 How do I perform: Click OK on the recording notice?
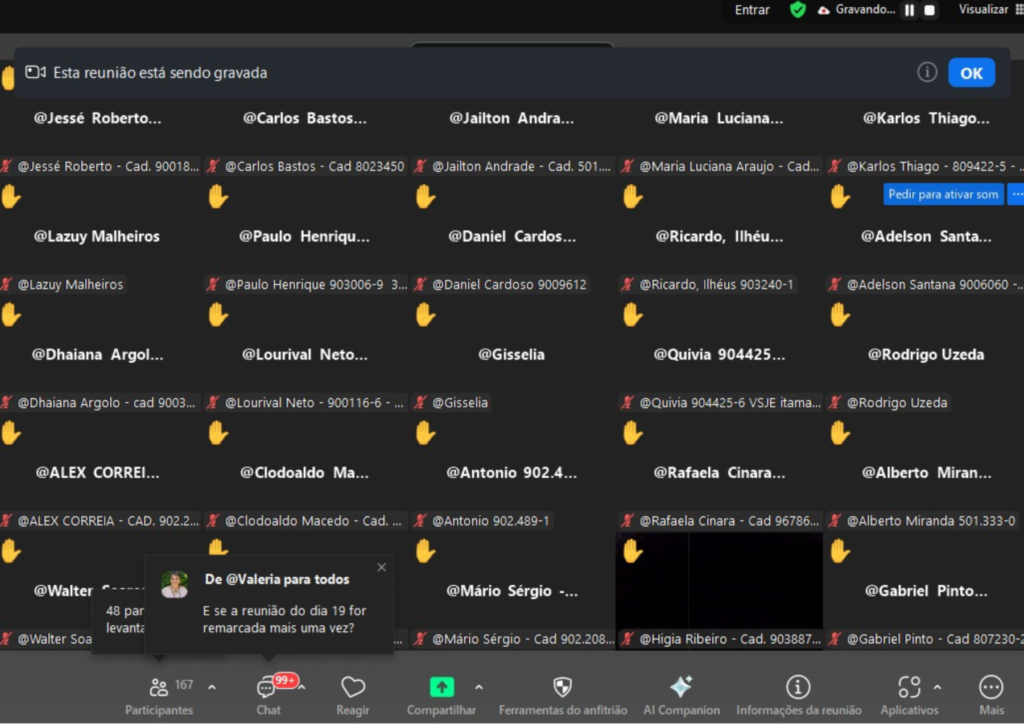971,73
